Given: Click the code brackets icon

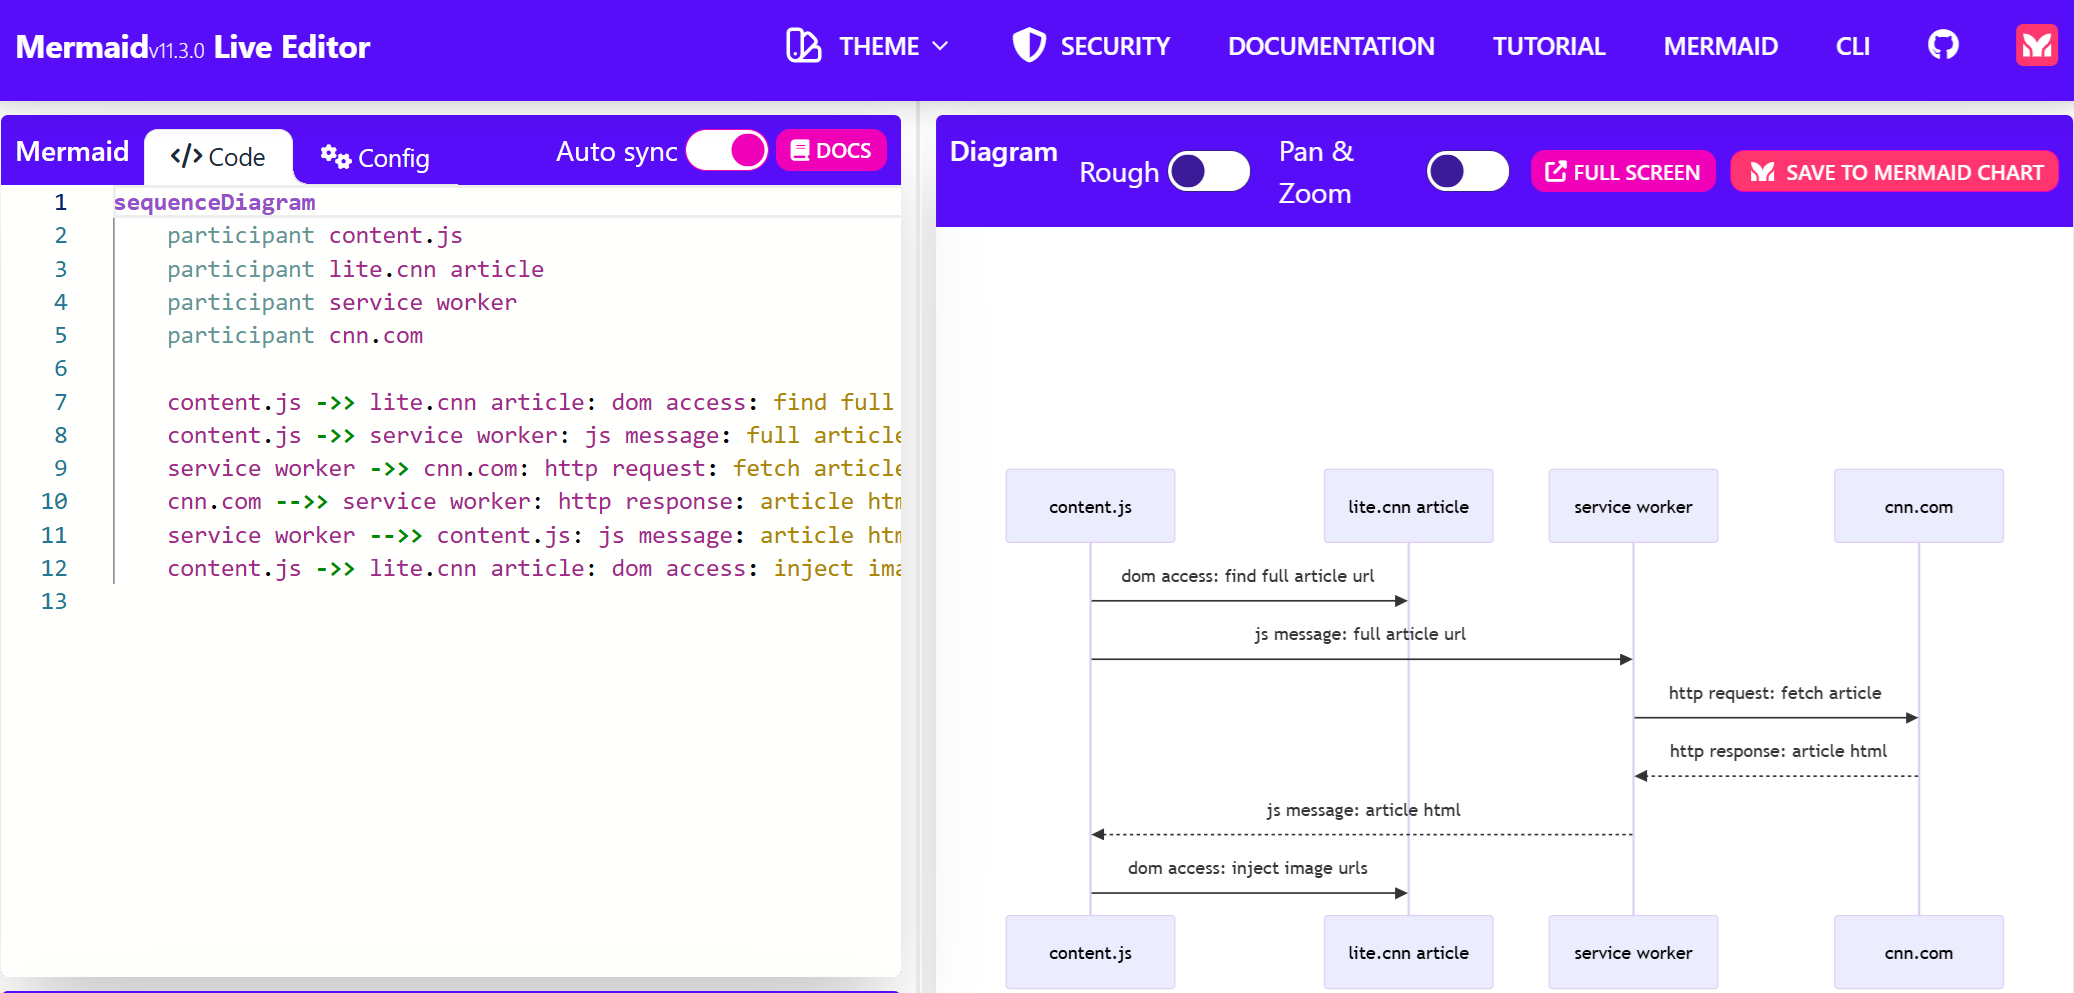Looking at the screenshot, I should click(x=186, y=156).
